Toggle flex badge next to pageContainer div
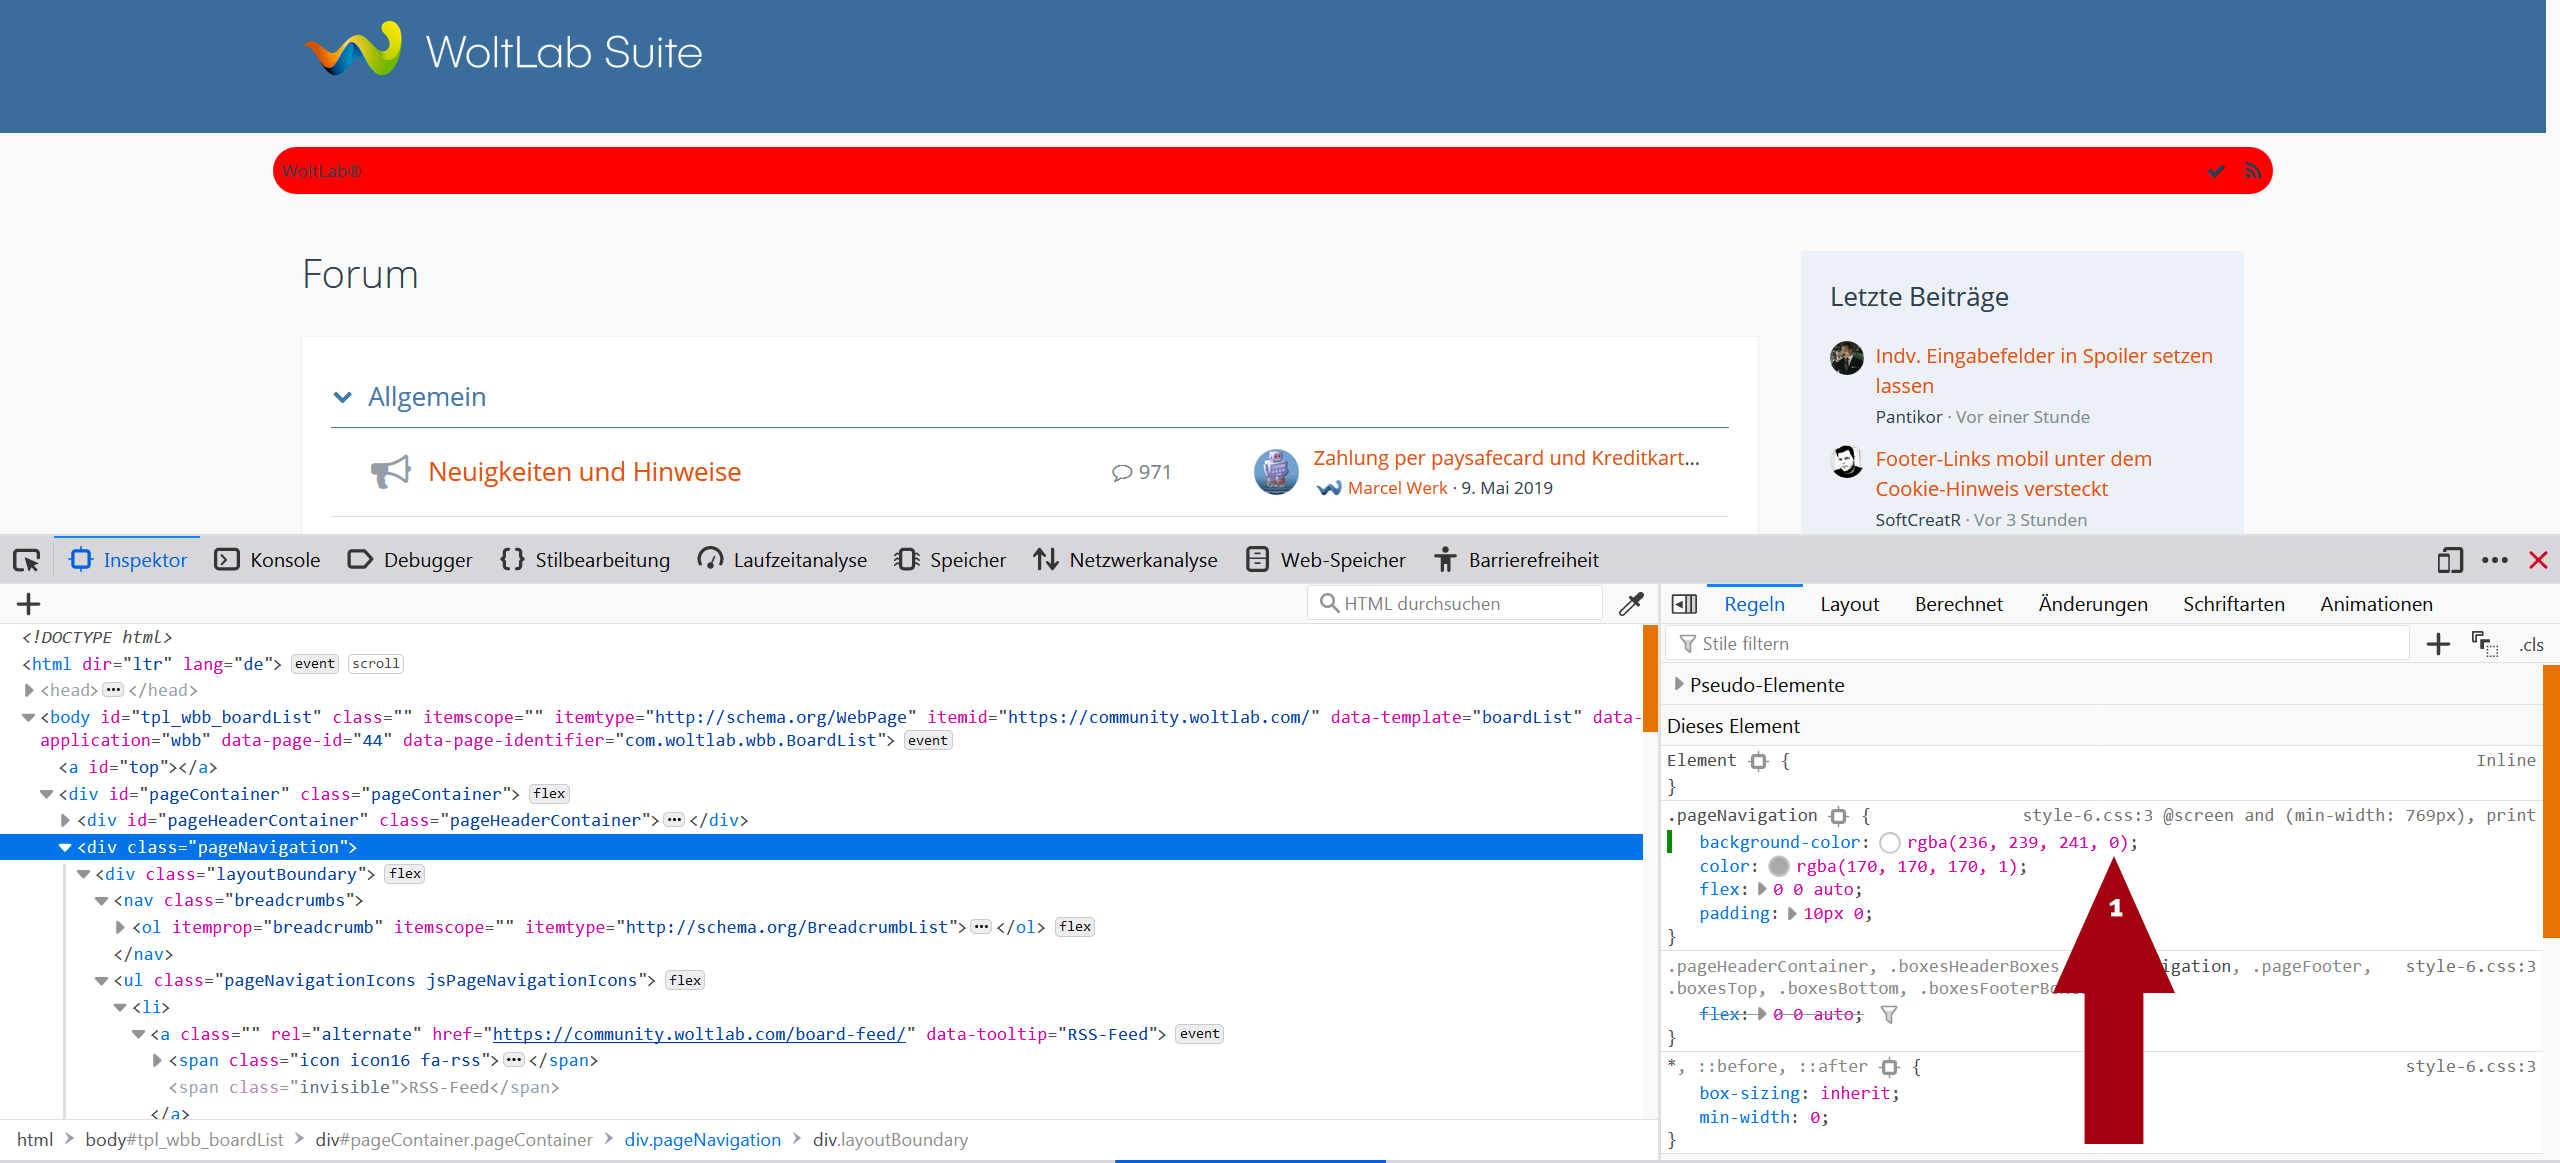 pyautogui.click(x=549, y=794)
